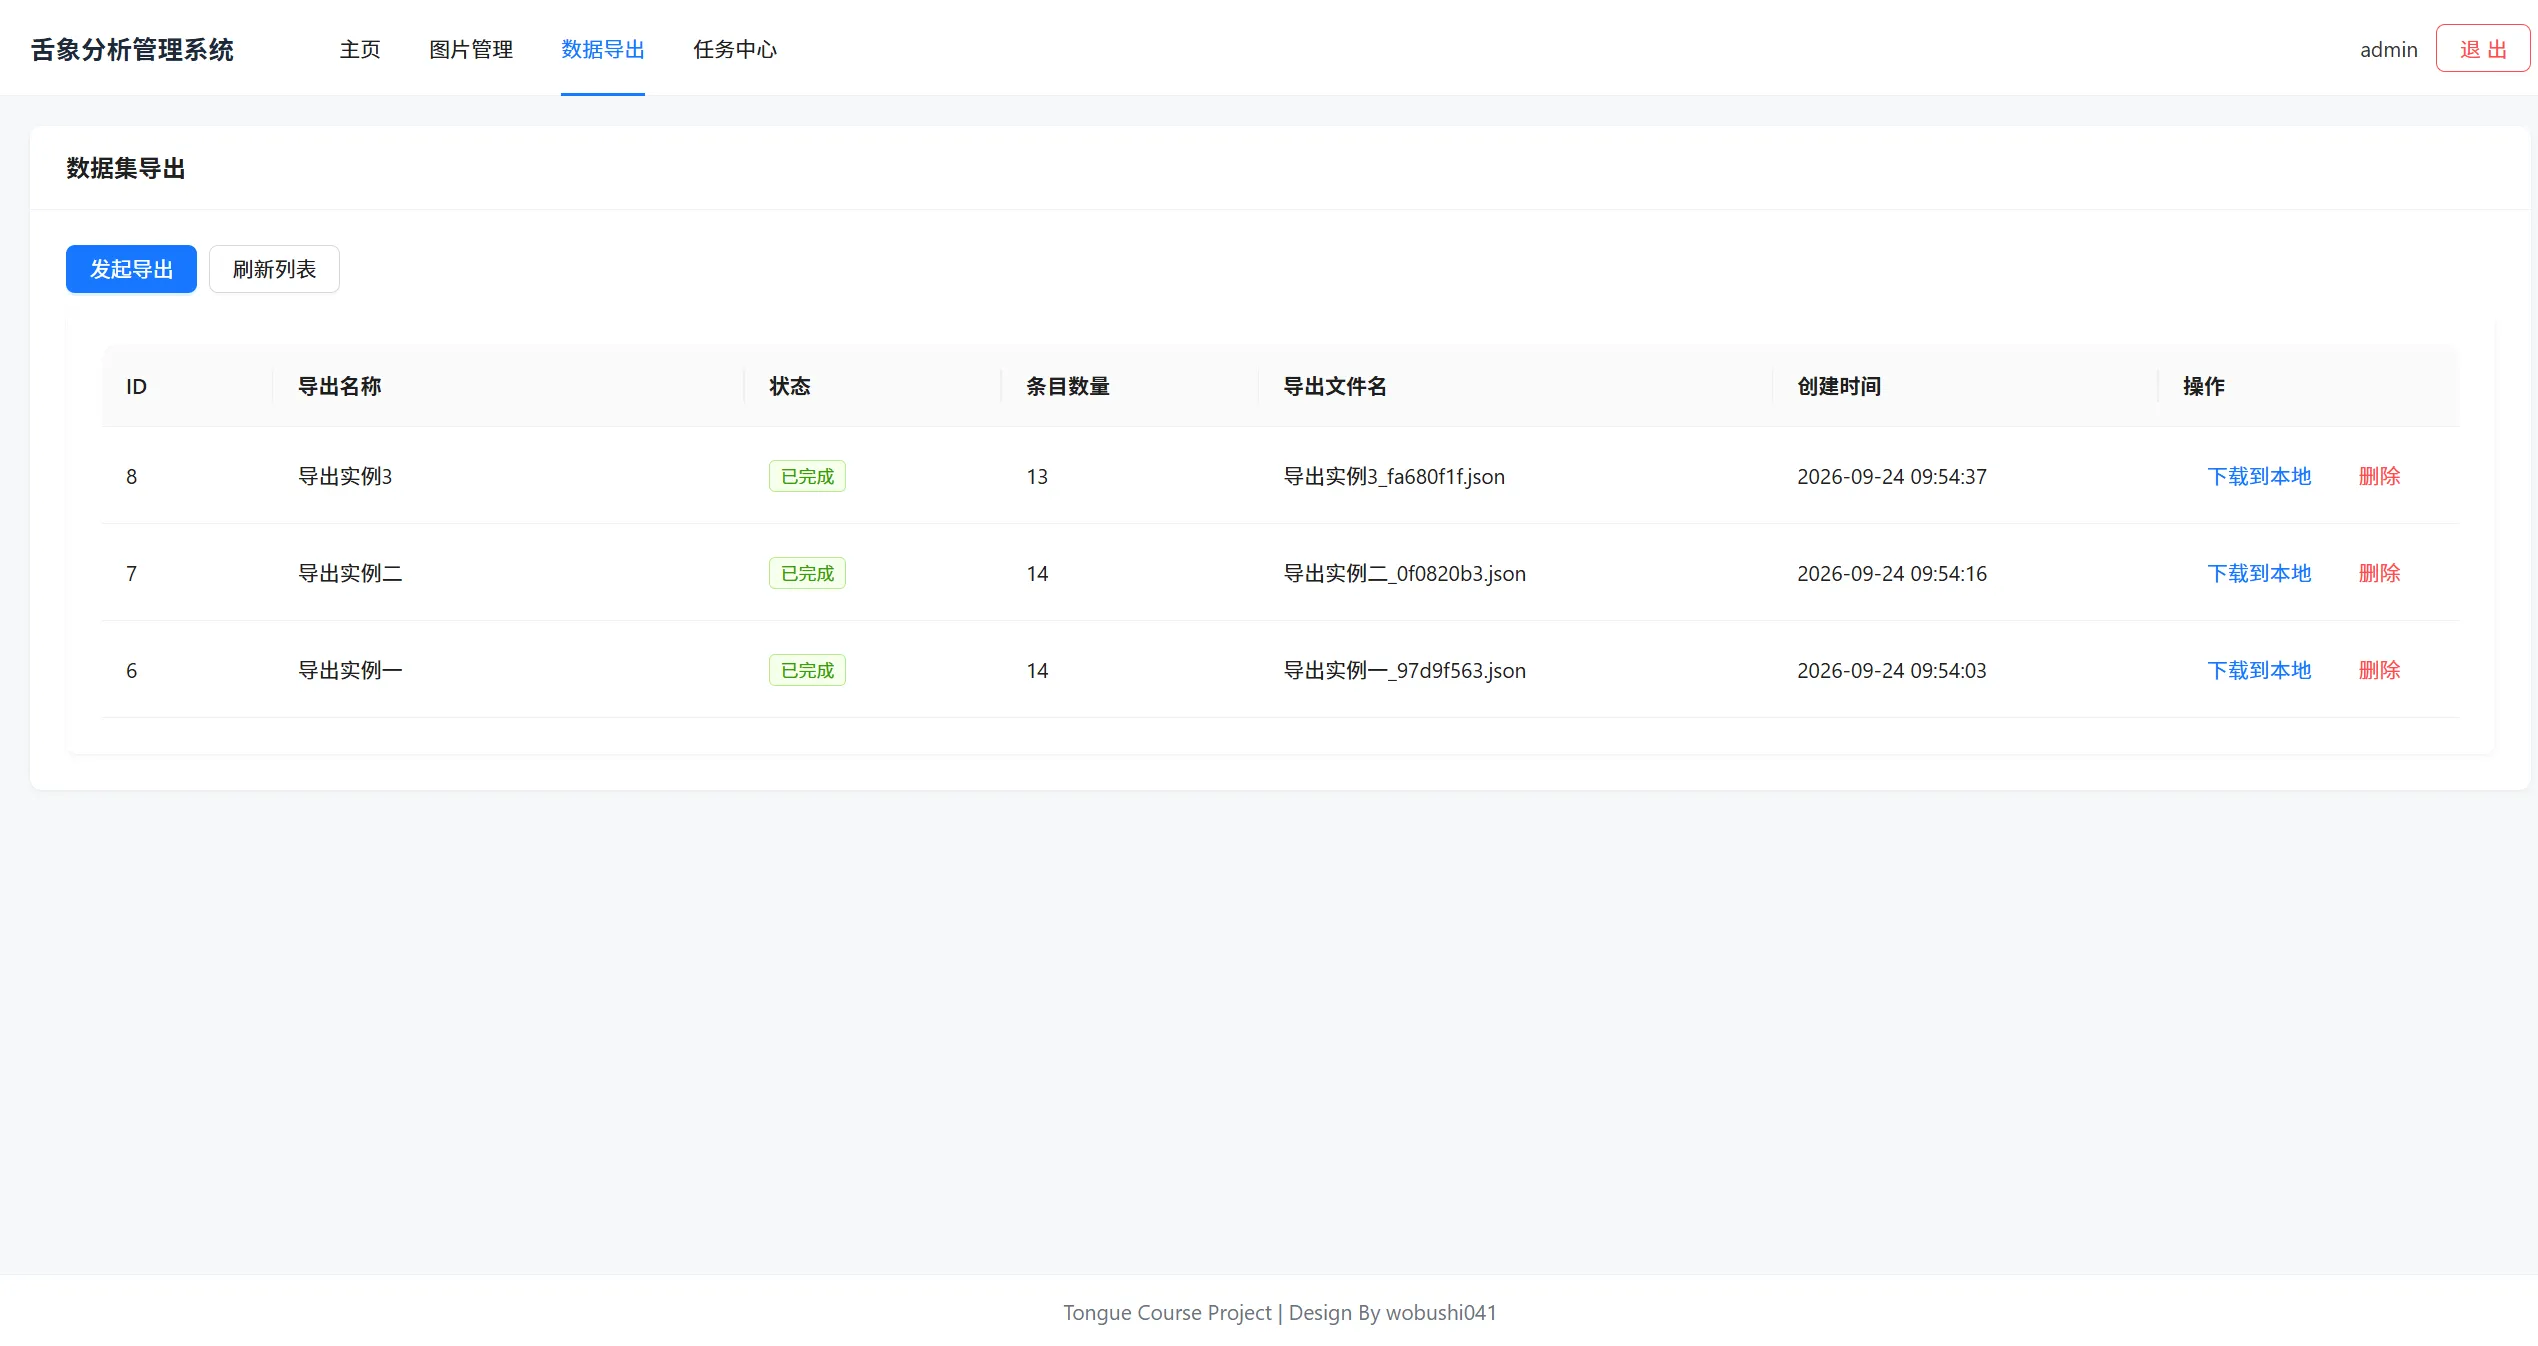This screenshot has width=2538, height=1346.
Task: Download 导出实例二 to local
Action: point(2259,573)
